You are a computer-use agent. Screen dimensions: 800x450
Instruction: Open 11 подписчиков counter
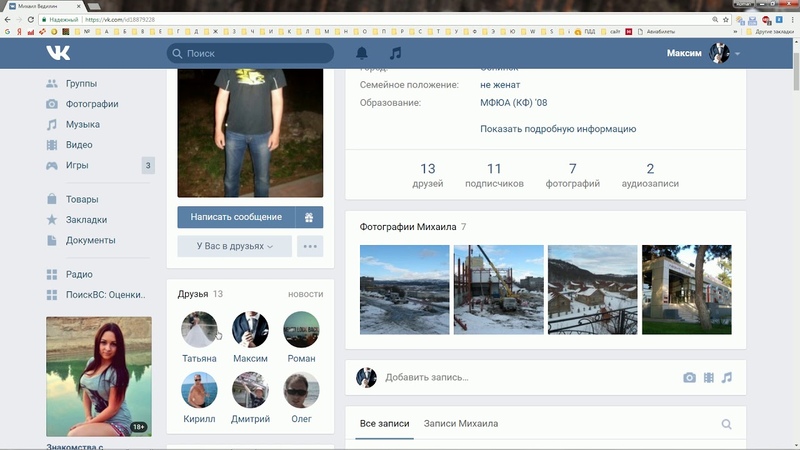pyautogui.click(x=494, y=175)
